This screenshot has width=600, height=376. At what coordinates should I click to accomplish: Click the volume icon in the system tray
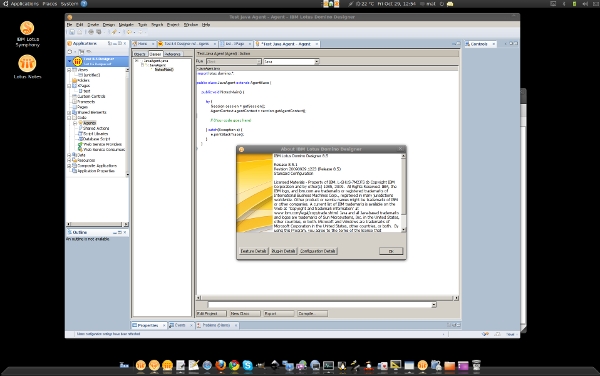coord(585,3)
